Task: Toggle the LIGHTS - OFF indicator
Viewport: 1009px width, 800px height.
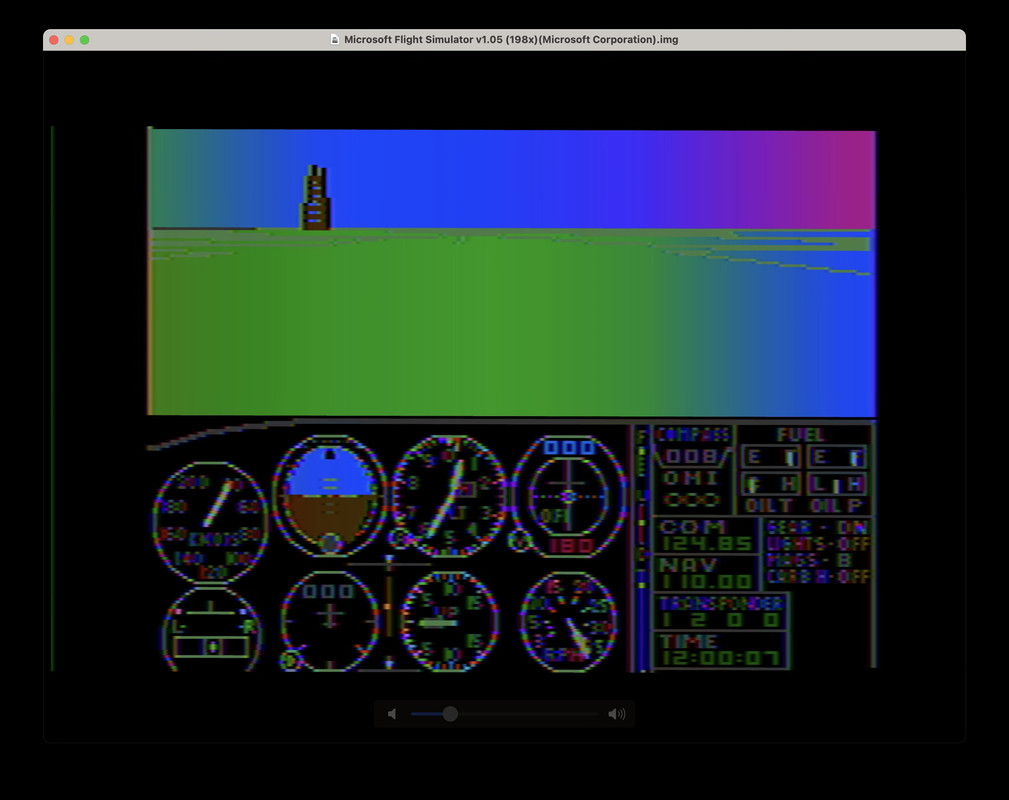Action: click(817, 544)
